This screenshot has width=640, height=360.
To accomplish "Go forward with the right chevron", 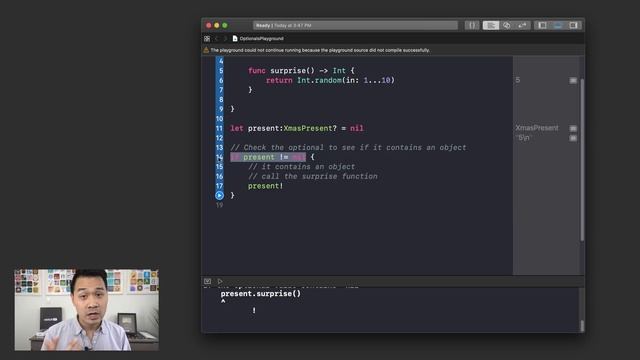I will tap(225, 39).
